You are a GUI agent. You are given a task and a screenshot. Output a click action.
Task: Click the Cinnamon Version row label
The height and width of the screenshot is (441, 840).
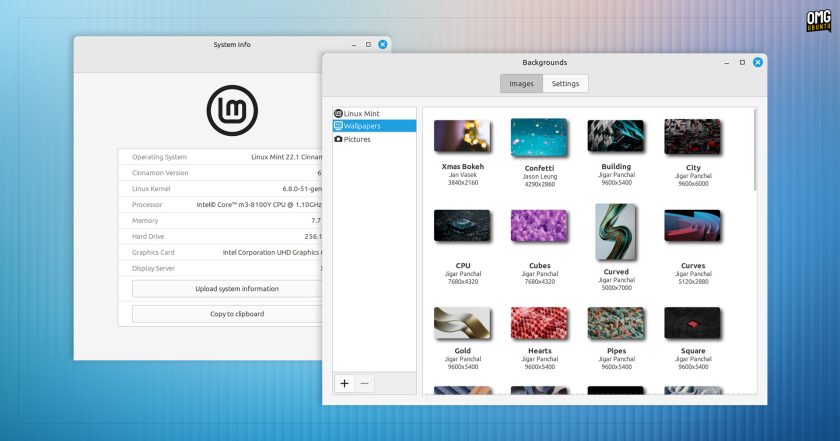click(x=160, y=173)
